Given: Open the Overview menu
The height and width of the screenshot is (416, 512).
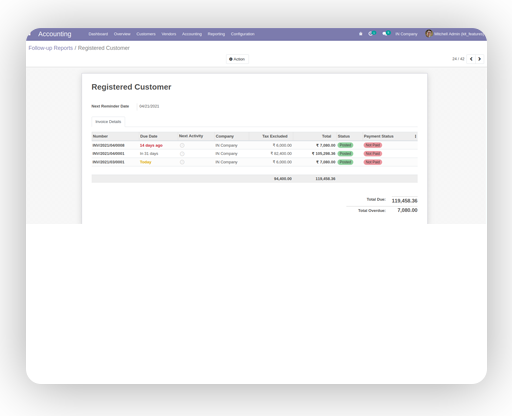Looking at the screenshot, I should click(122, 34).
